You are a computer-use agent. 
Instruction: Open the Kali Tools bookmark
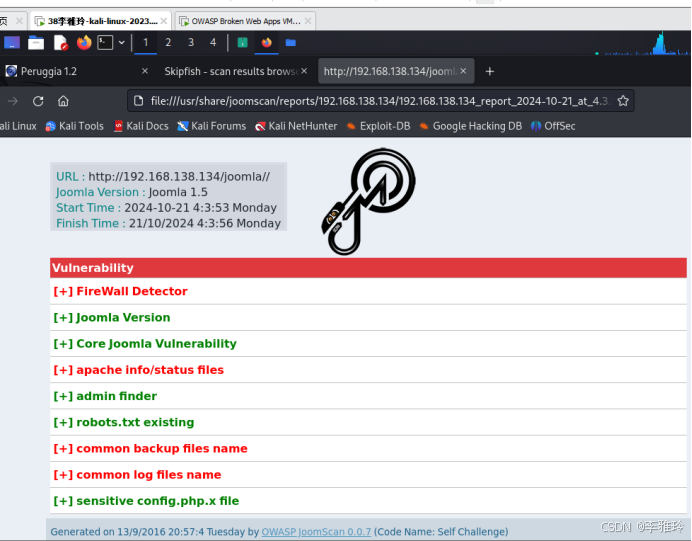point(75,126)
